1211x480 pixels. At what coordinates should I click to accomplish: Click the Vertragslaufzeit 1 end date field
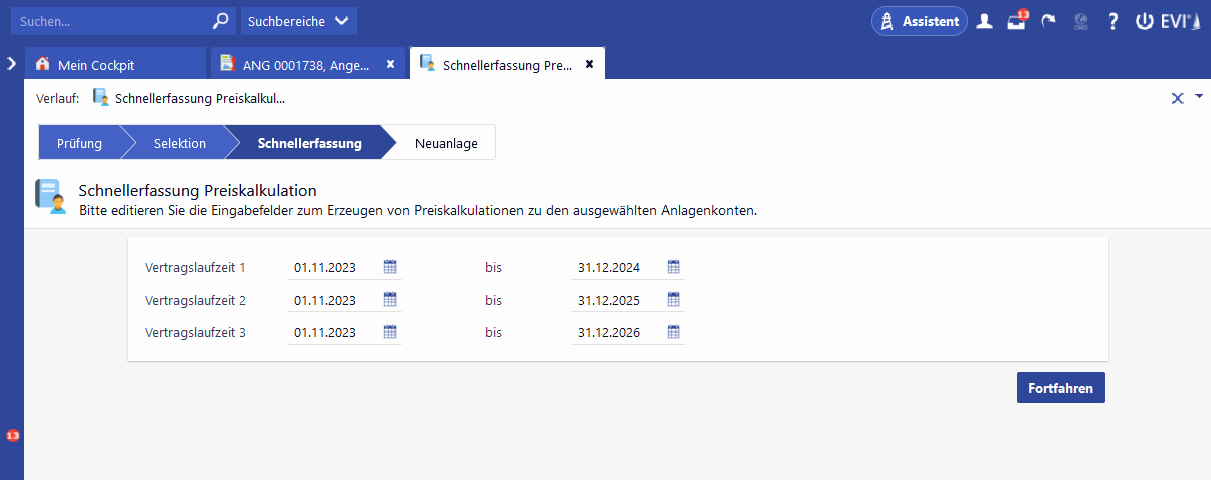pos(618,268)
